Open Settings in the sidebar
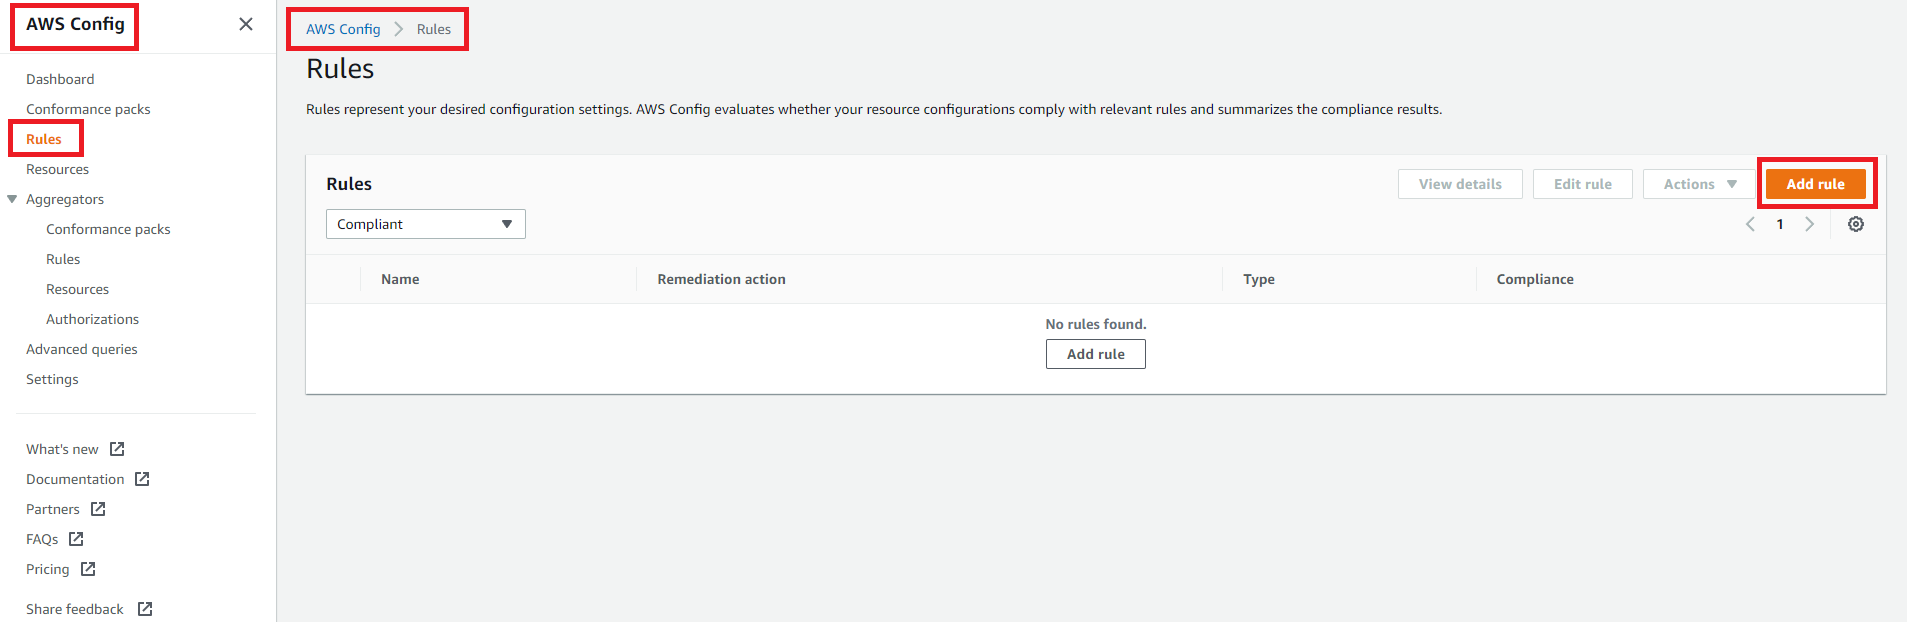The image size is (1907, 623). (x=52, y=379)
